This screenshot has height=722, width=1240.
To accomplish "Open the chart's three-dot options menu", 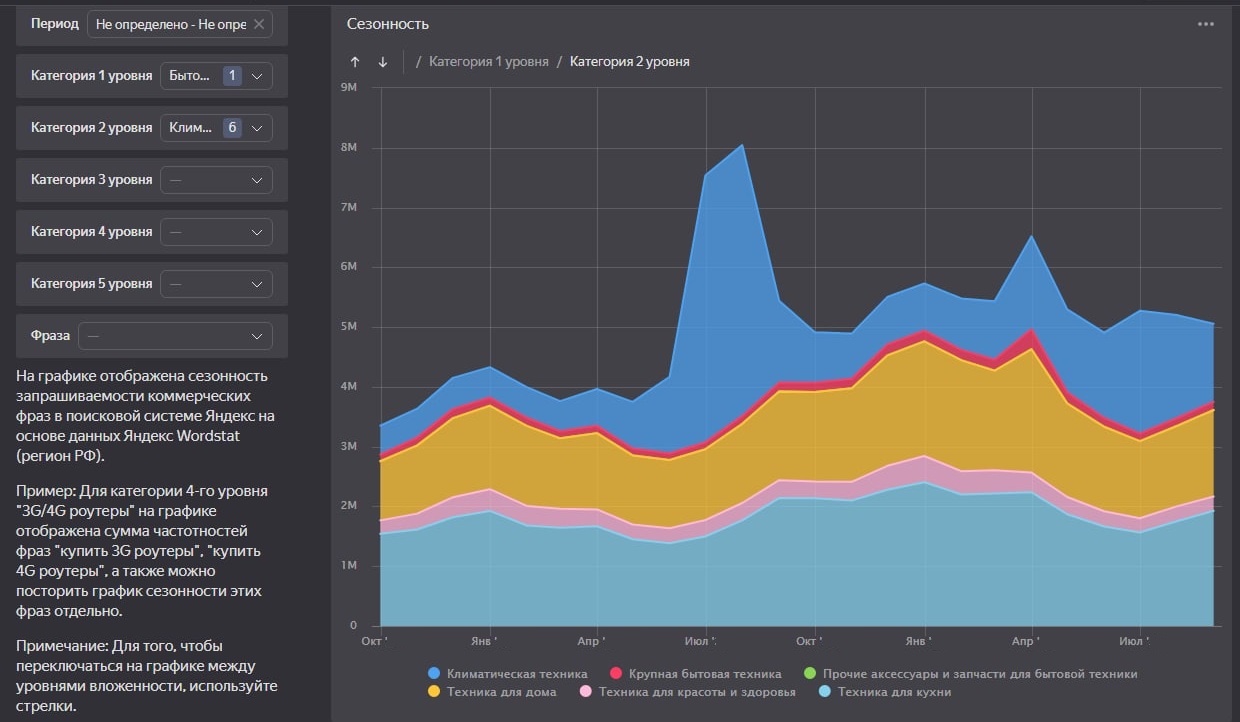I will [1206, 24].
